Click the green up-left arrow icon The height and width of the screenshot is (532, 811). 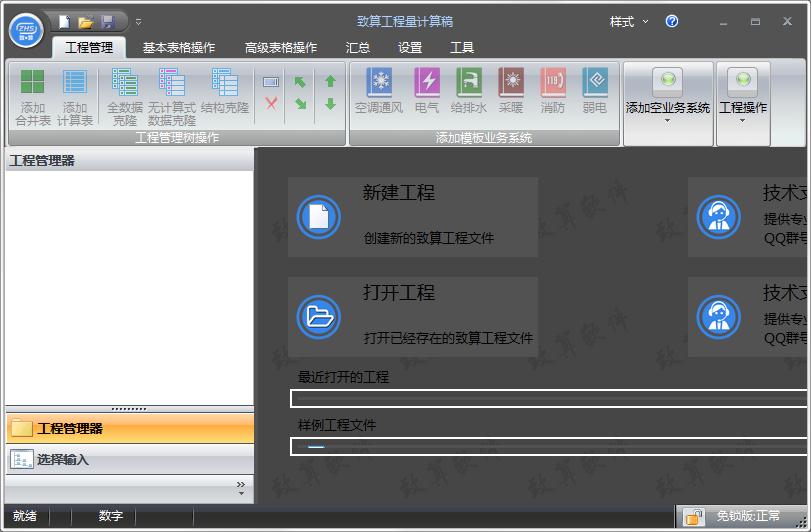(x=300, y=82)
